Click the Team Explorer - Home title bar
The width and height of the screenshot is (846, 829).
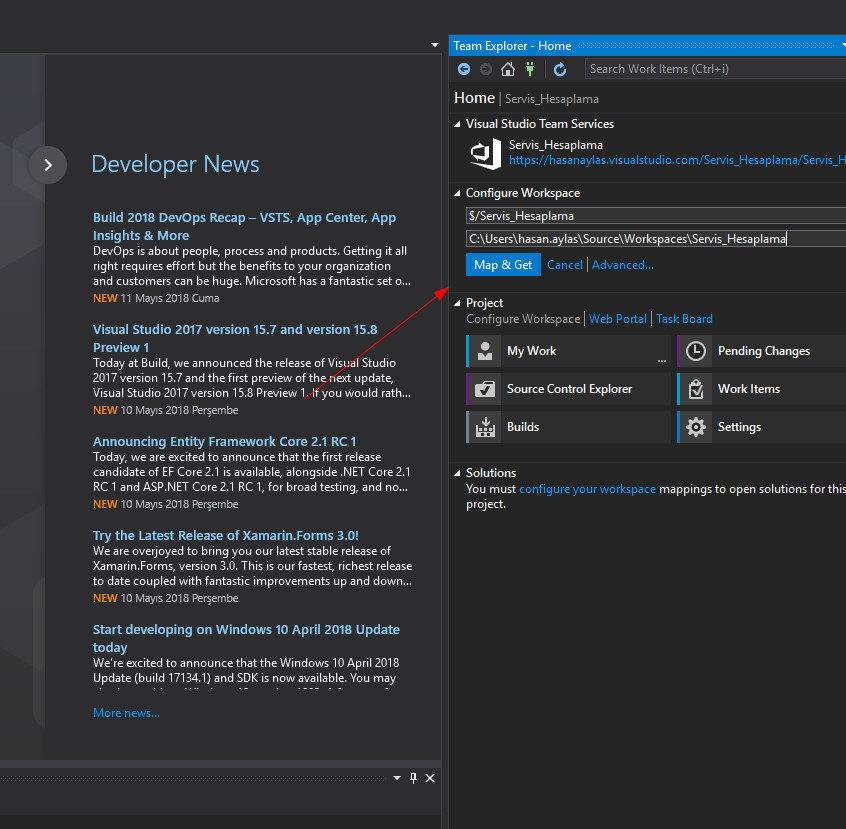click(647, 46)
